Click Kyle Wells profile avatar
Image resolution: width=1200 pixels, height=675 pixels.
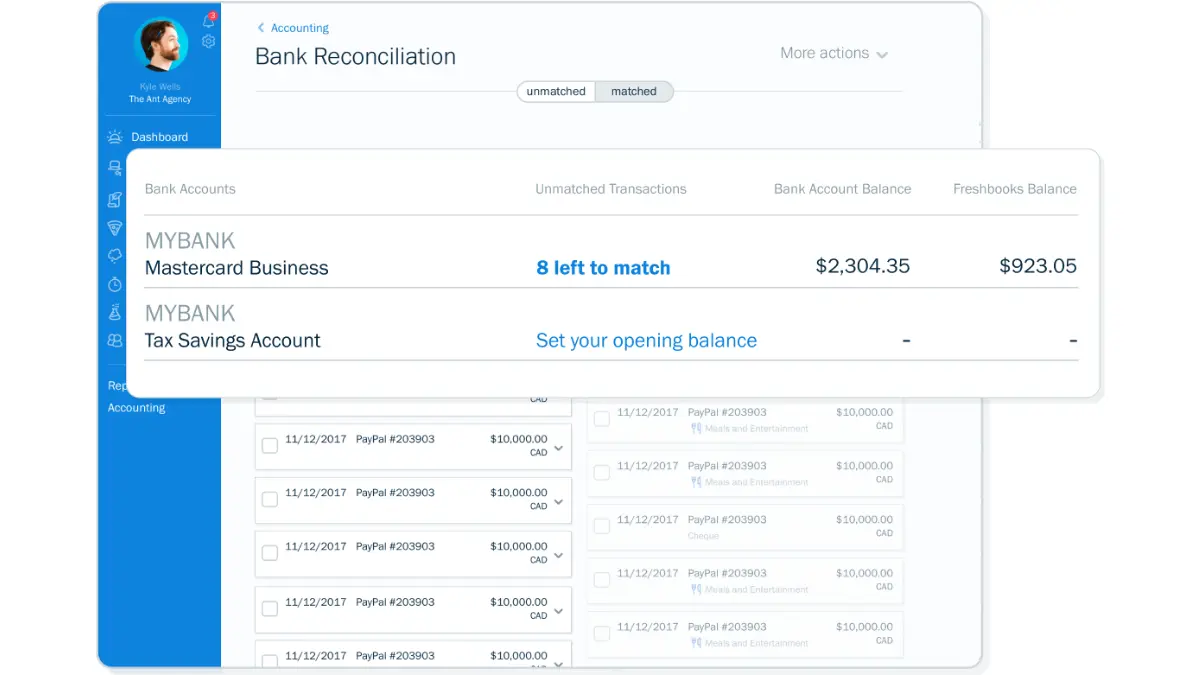[161, 44]
